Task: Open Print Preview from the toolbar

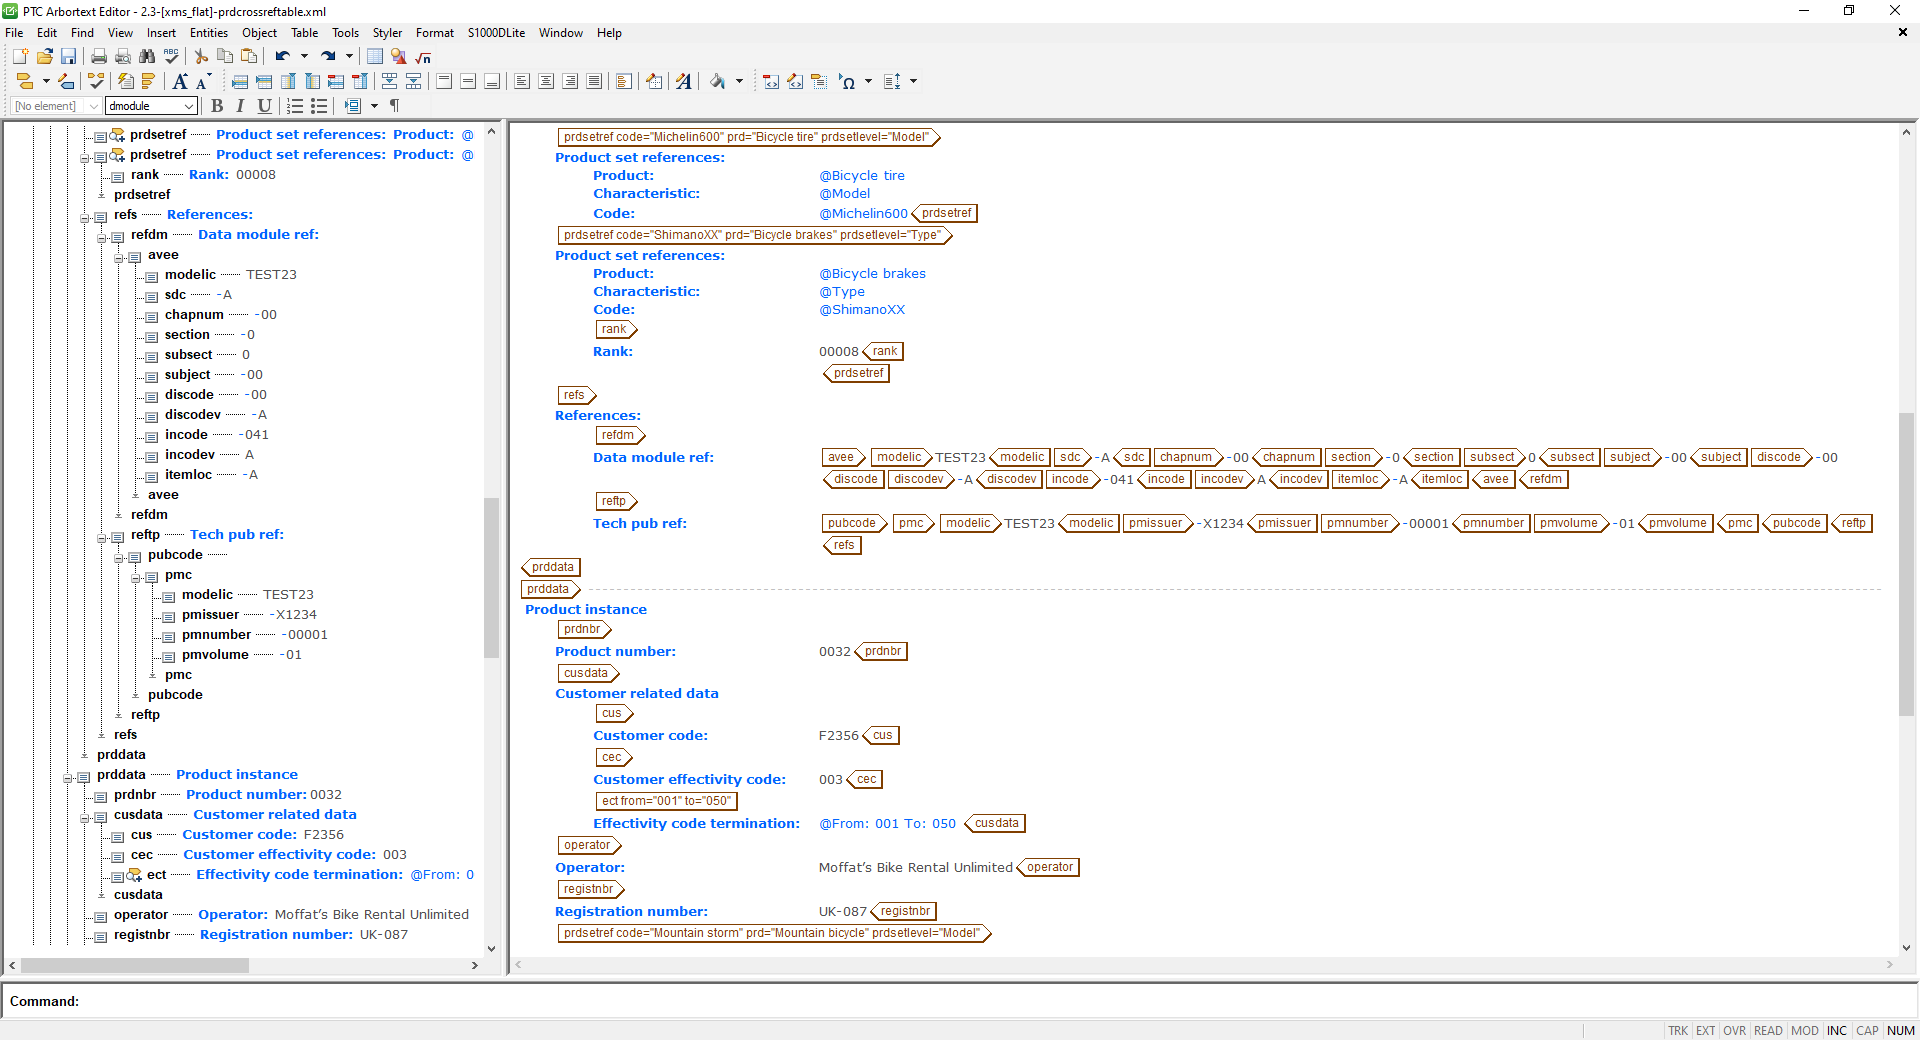Action: tap(122, 57)
